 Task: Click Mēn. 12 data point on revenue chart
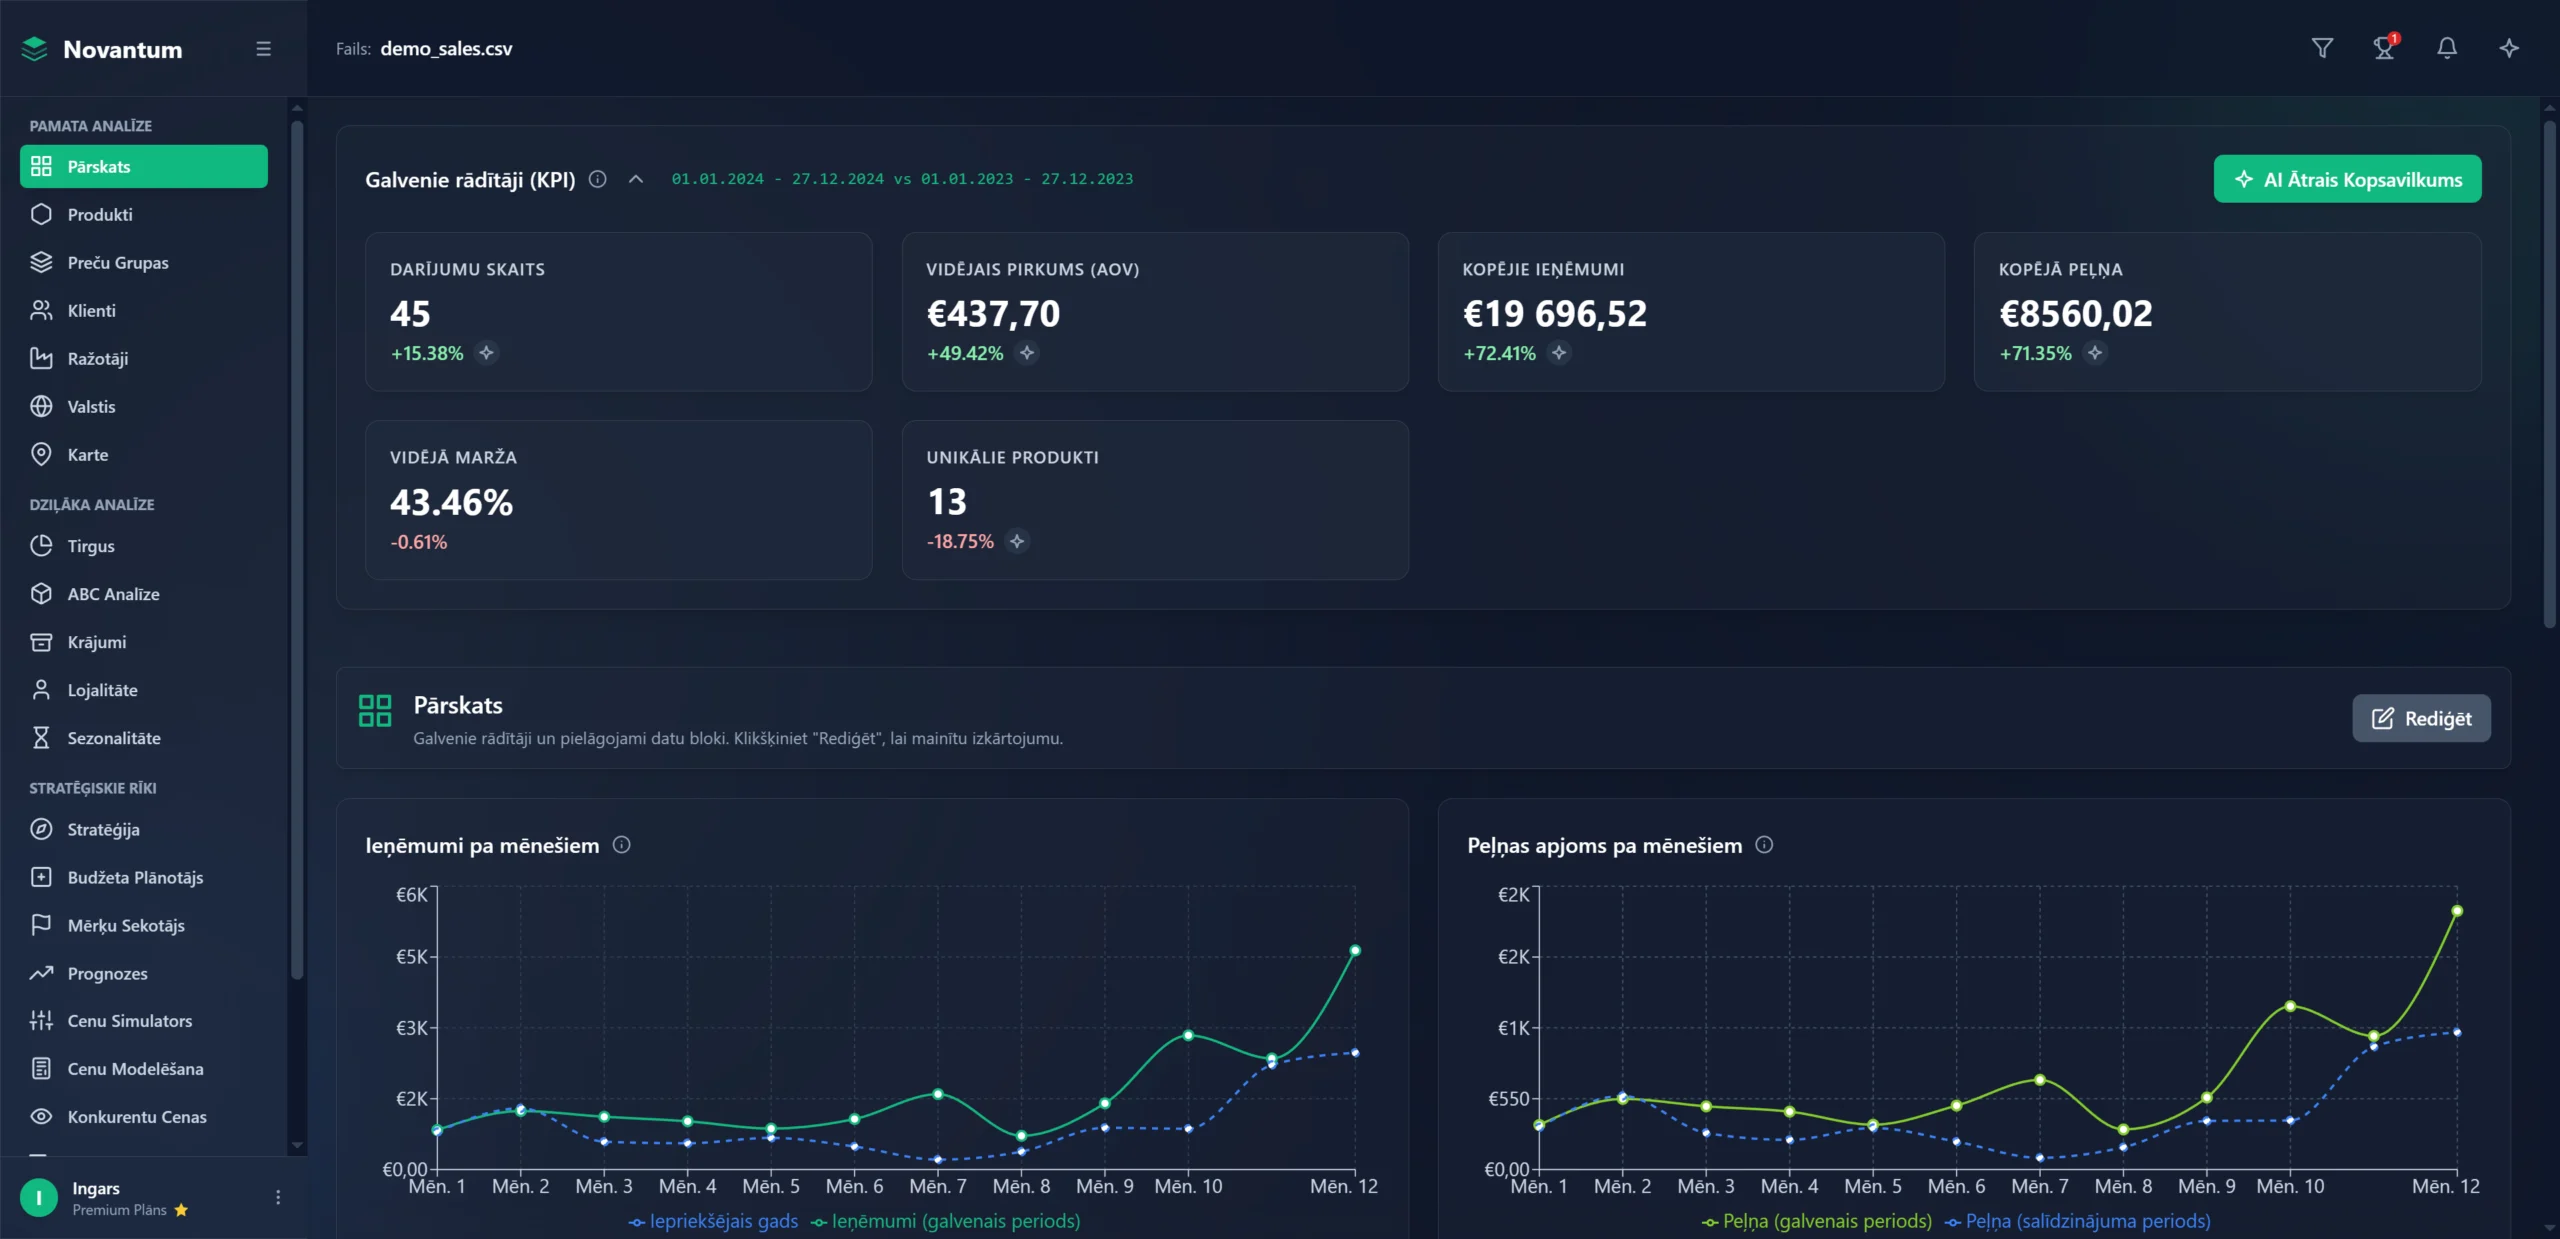(x=1355, y=951)
